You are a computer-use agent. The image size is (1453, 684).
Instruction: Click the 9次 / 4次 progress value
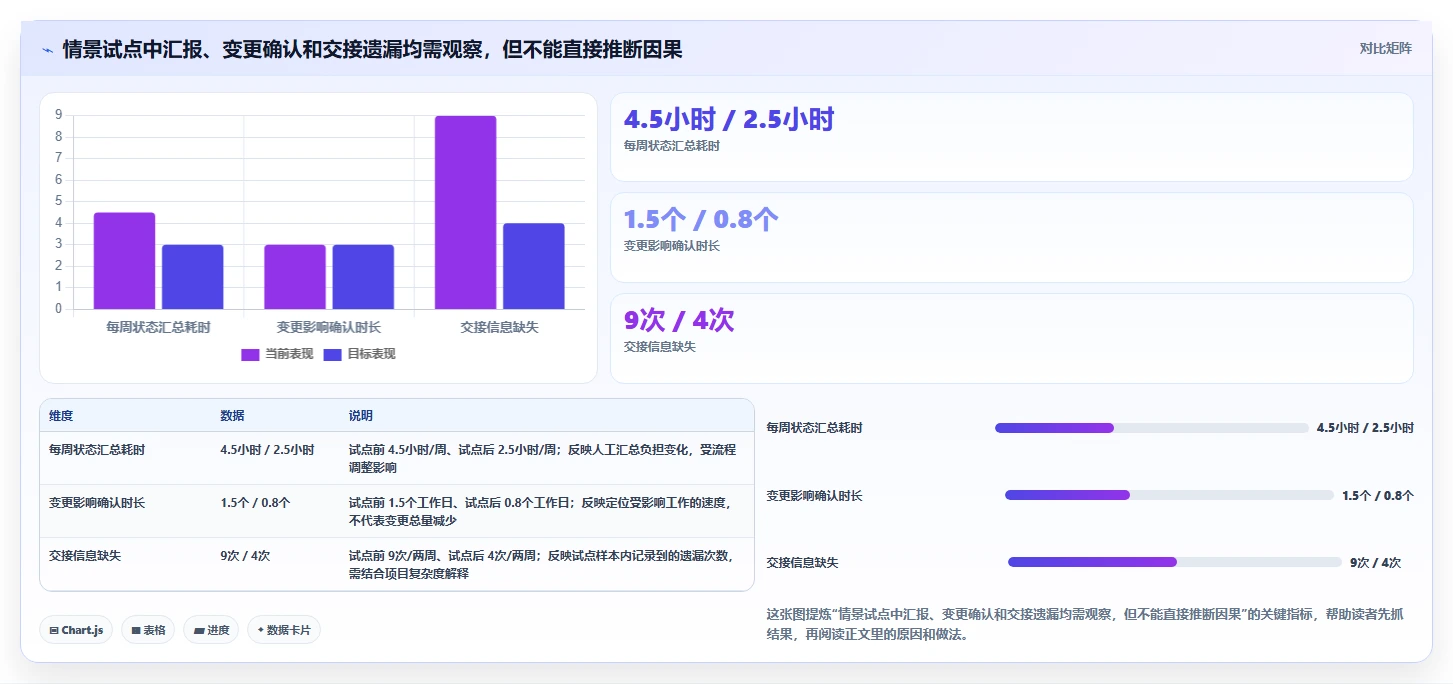tap(1376, 562)
